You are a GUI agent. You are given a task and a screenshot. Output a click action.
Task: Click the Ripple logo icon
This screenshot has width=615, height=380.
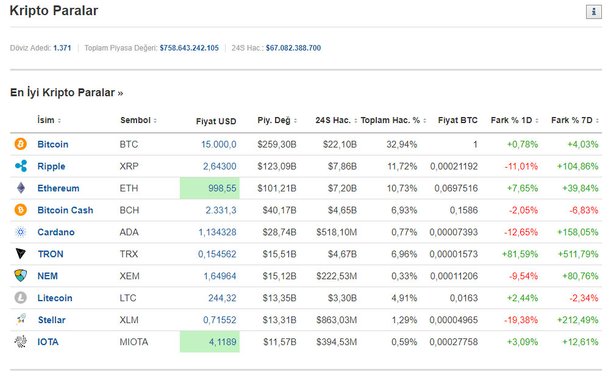tap(21, 166)
